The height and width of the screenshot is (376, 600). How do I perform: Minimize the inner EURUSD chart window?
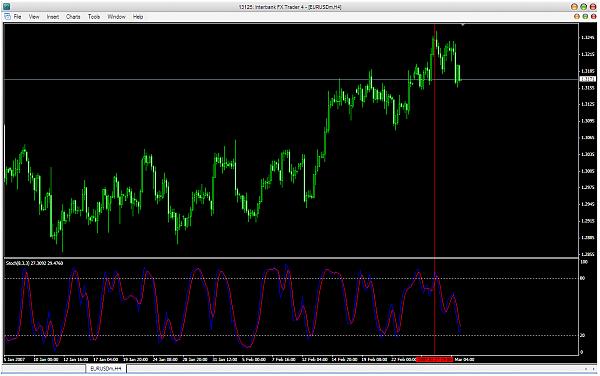tap(577, 16)
